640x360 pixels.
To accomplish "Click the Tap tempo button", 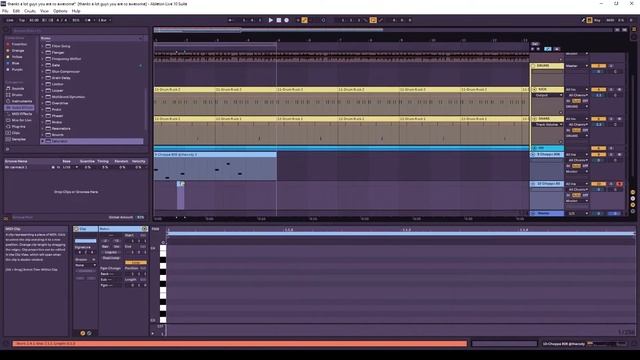I will pyautogui.click(x=22, y=20).
